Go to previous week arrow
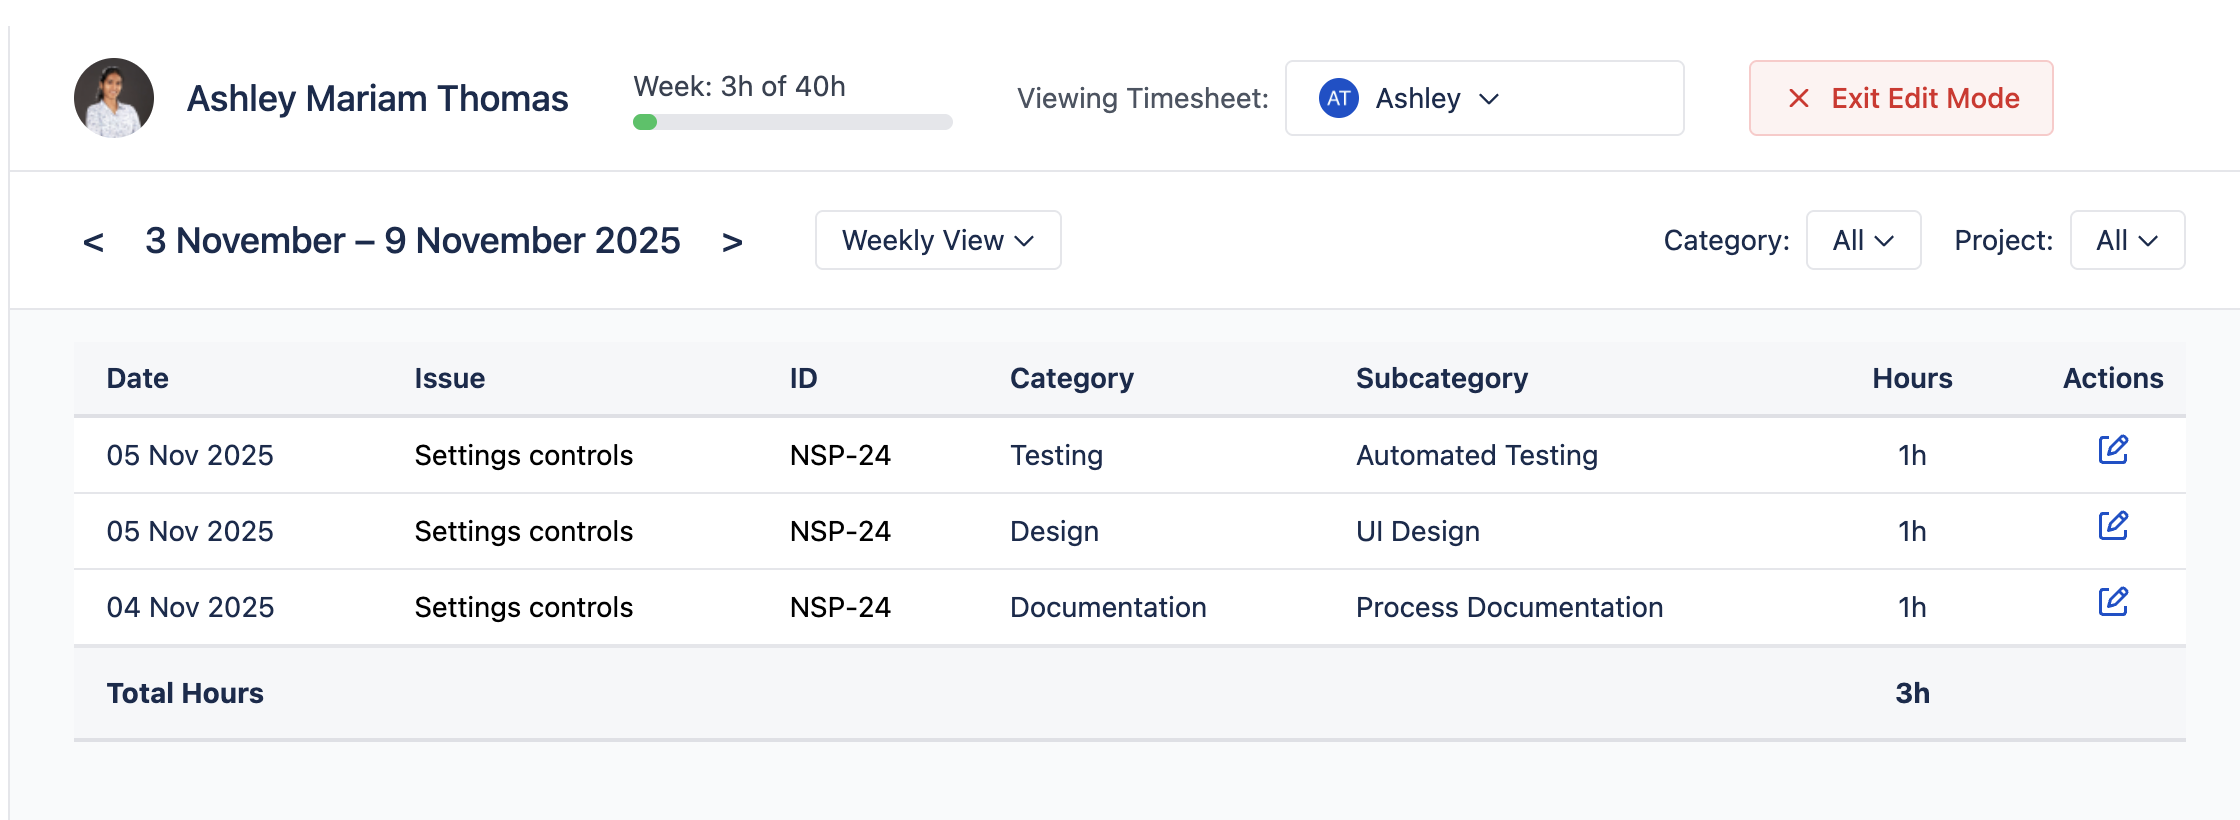This screenshot has height=820, width=2240. tap(93, 242)
